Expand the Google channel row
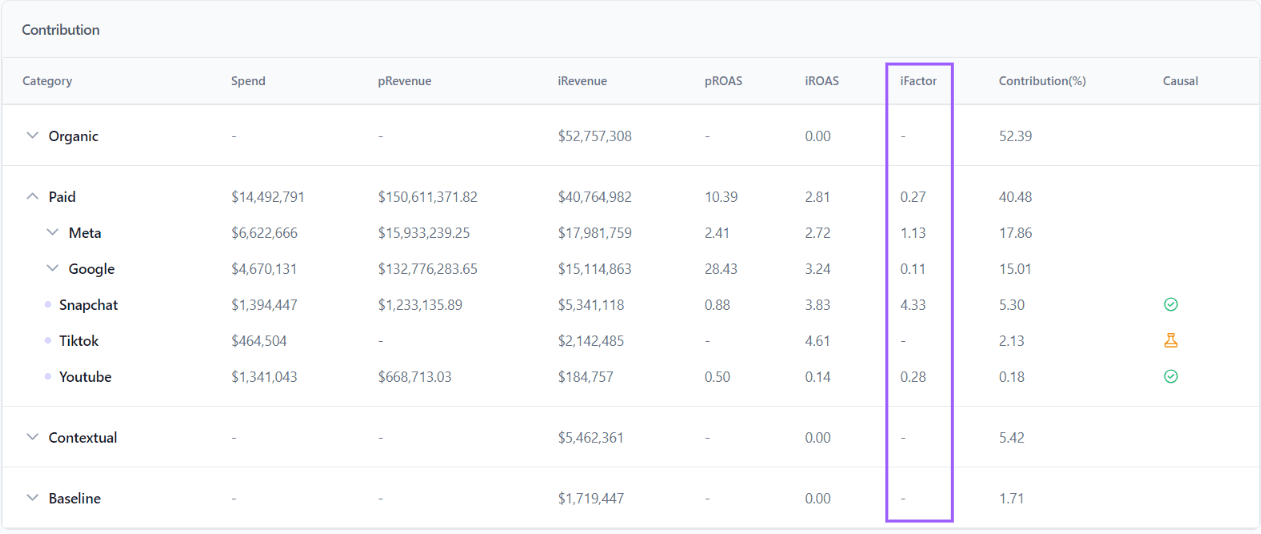 52,269
